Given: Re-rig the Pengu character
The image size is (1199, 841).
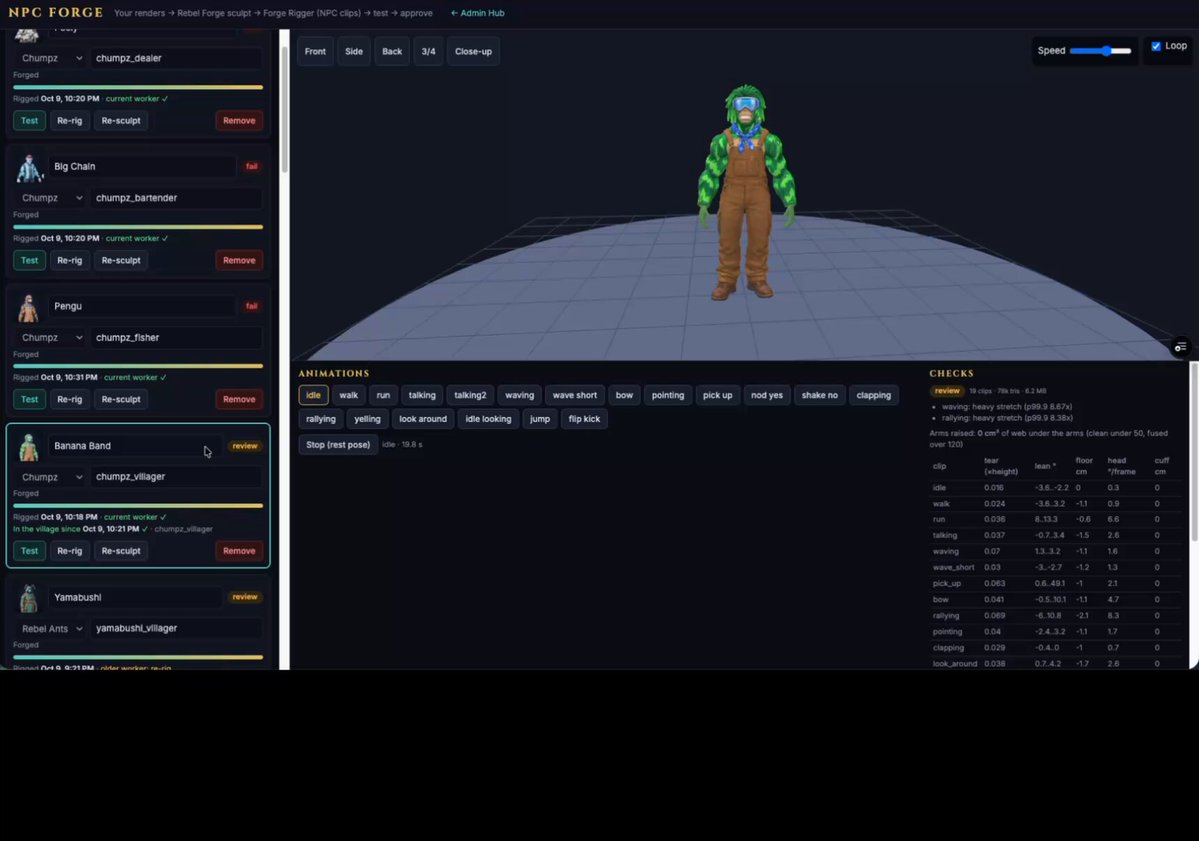Looking at the screenshot, I should pyautogui.click(x=70, y=399).
